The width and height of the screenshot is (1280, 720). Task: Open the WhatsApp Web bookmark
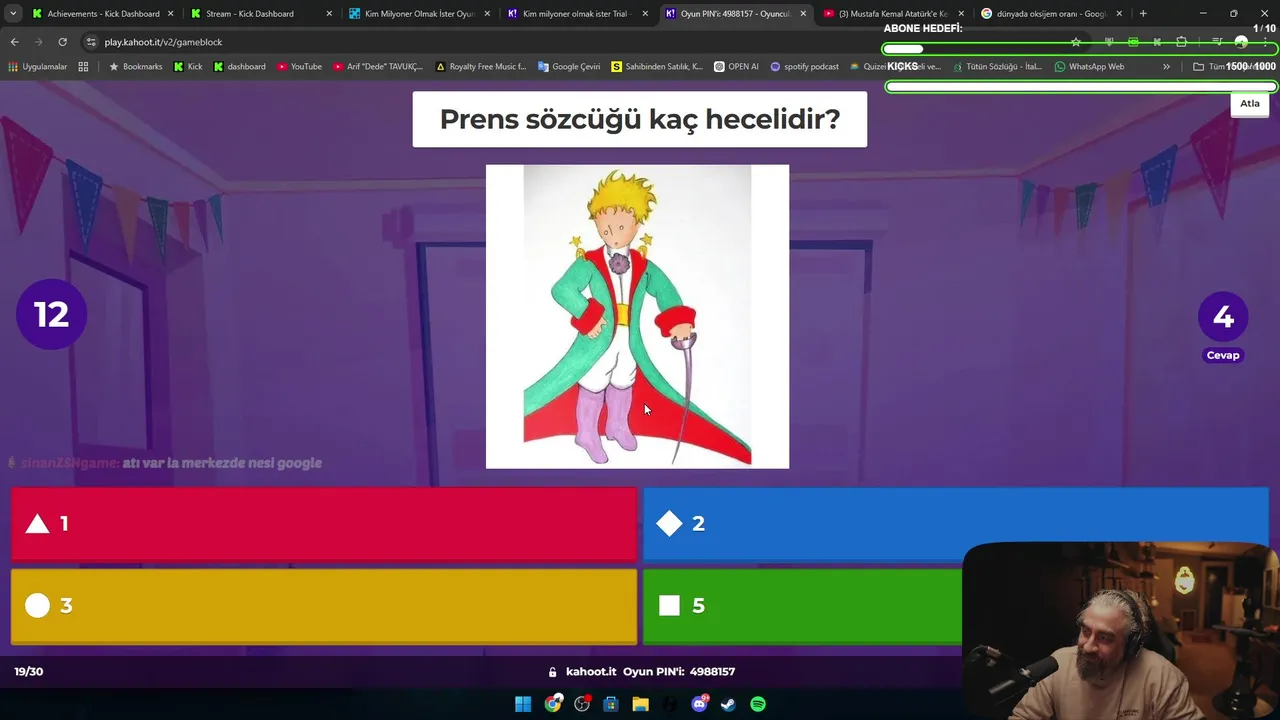[x=1089, y=67]
